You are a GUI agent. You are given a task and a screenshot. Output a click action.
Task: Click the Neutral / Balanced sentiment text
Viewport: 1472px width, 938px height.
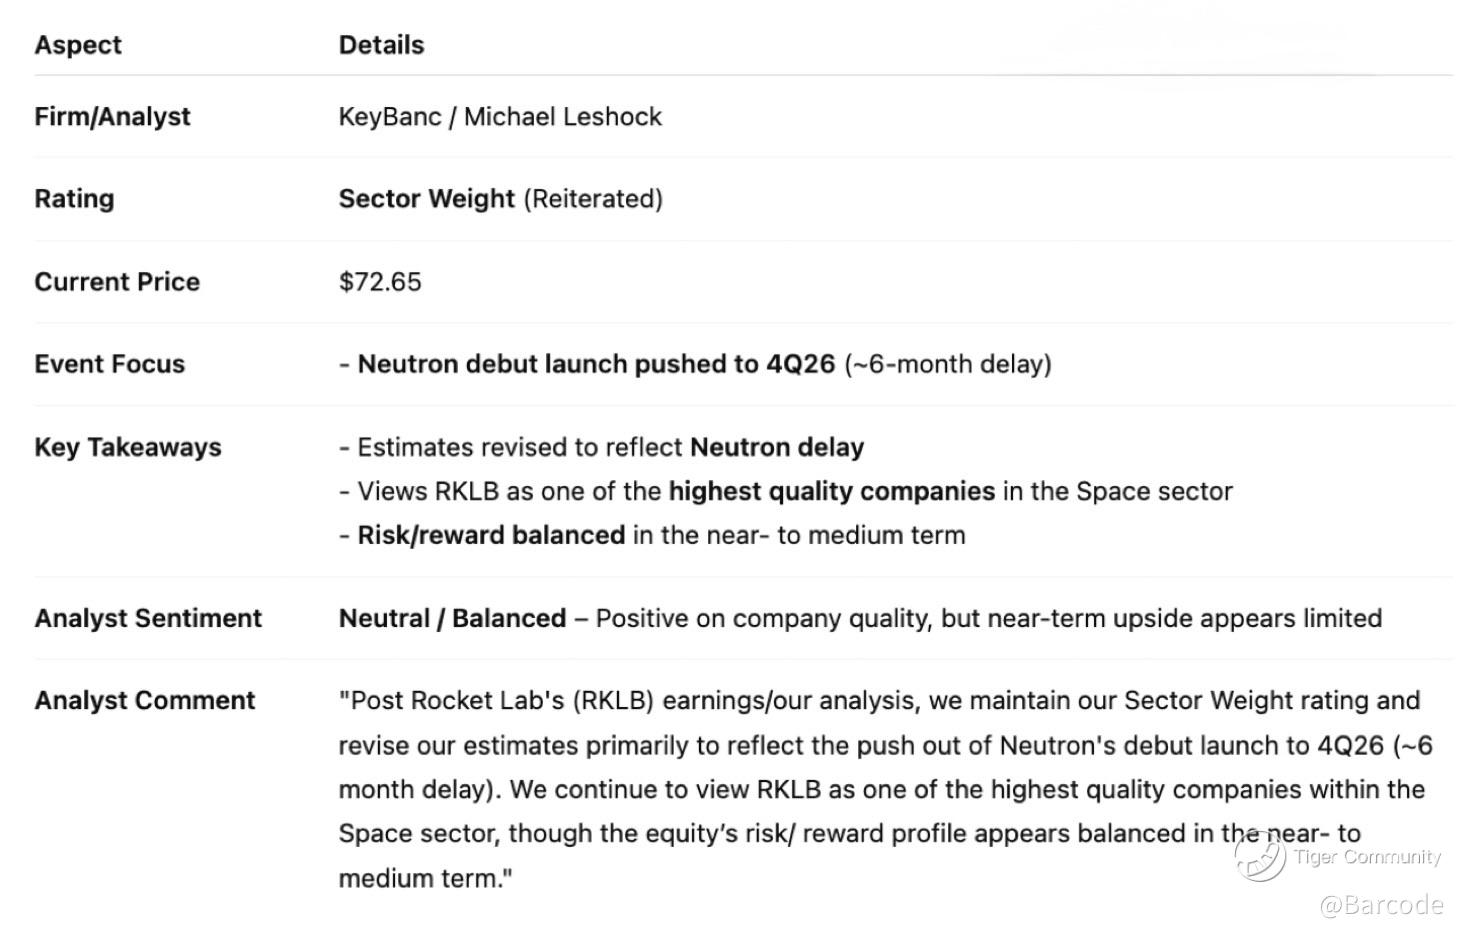pos(452,618)
